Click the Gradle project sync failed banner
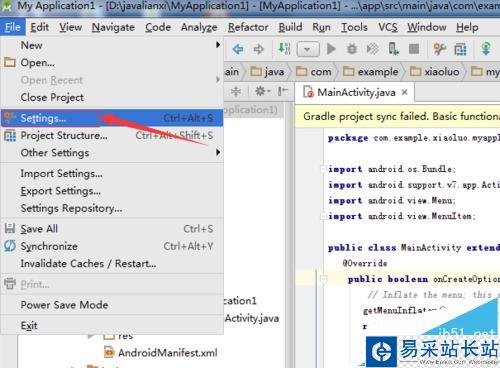Image resolution: width=500 pixels, height=368 pixels. tap(397, 116)
